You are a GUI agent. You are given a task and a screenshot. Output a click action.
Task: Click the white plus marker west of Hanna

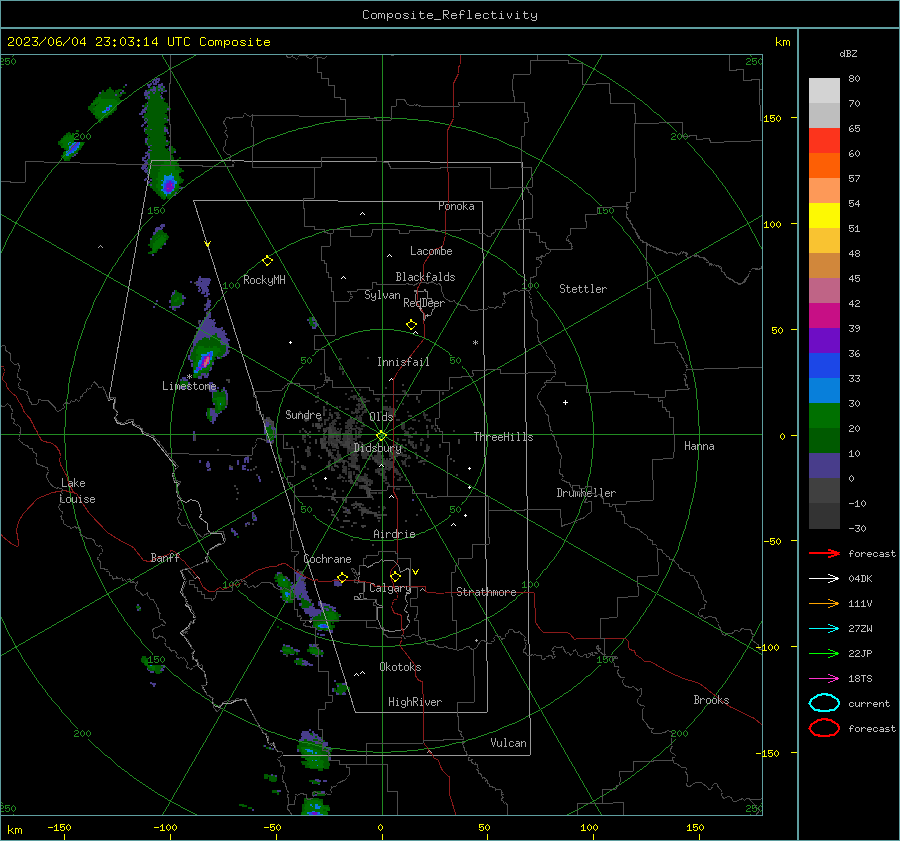tap(565, 402)
